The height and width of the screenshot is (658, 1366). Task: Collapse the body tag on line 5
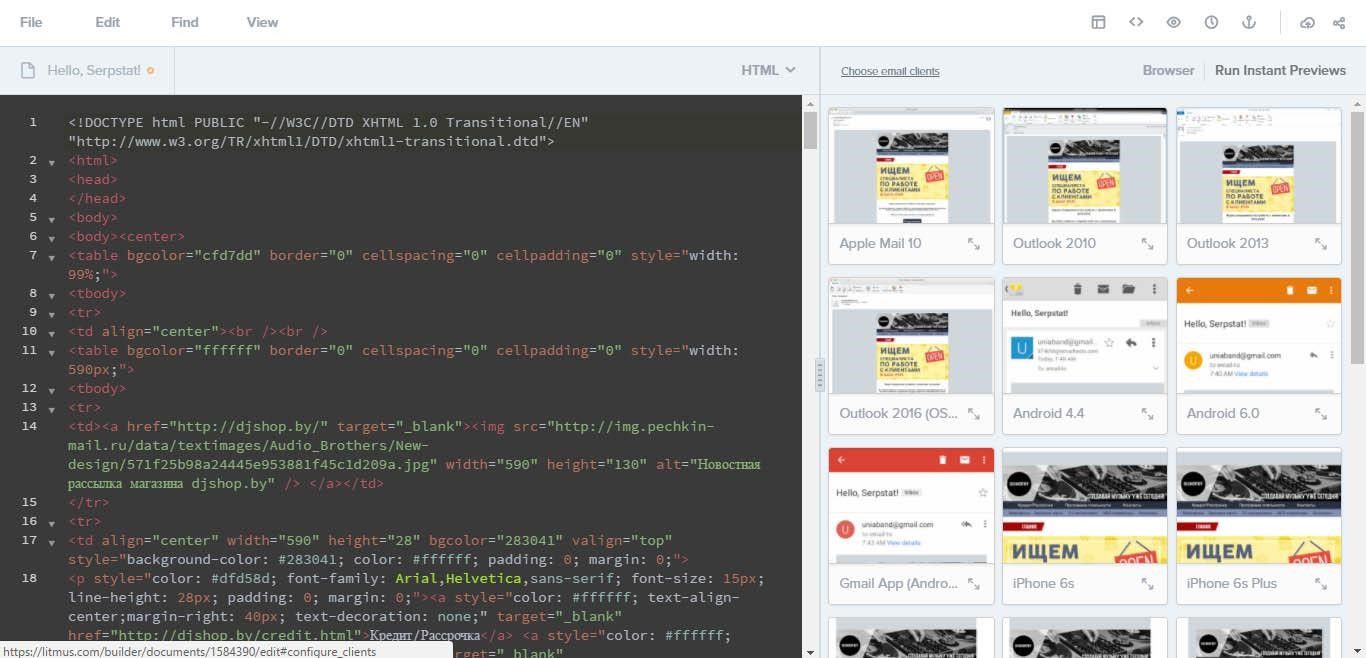pyautogui.click(x=52, y=218)
